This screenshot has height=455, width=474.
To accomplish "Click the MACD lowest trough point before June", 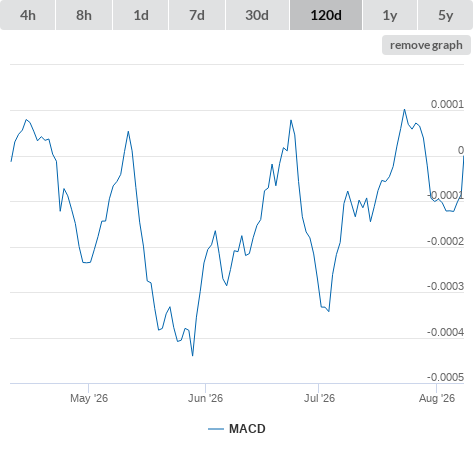I will (193, 356).
